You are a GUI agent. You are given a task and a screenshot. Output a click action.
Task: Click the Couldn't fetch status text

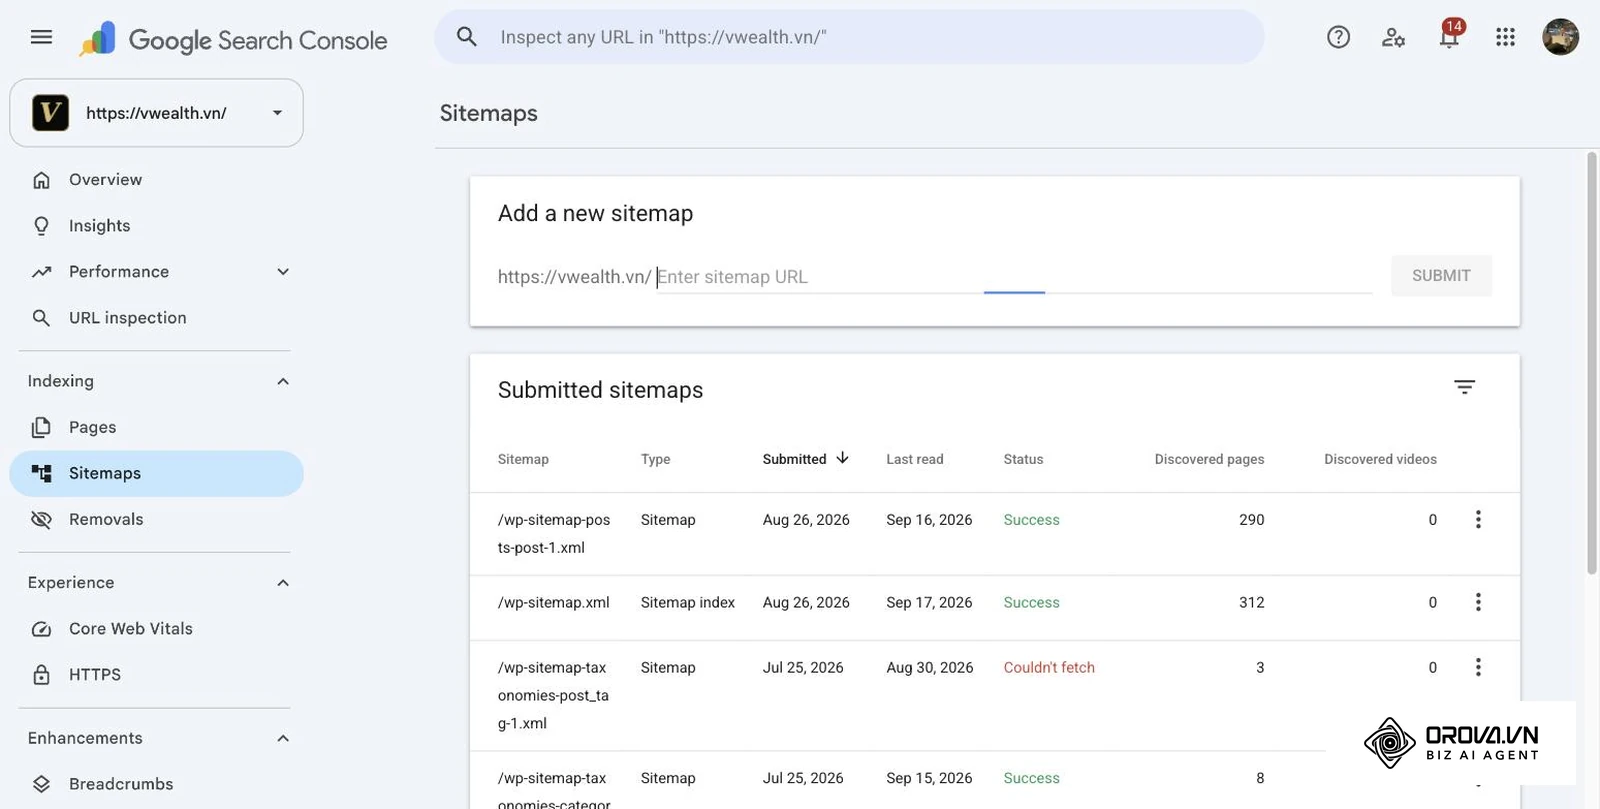coord(1049,667)
